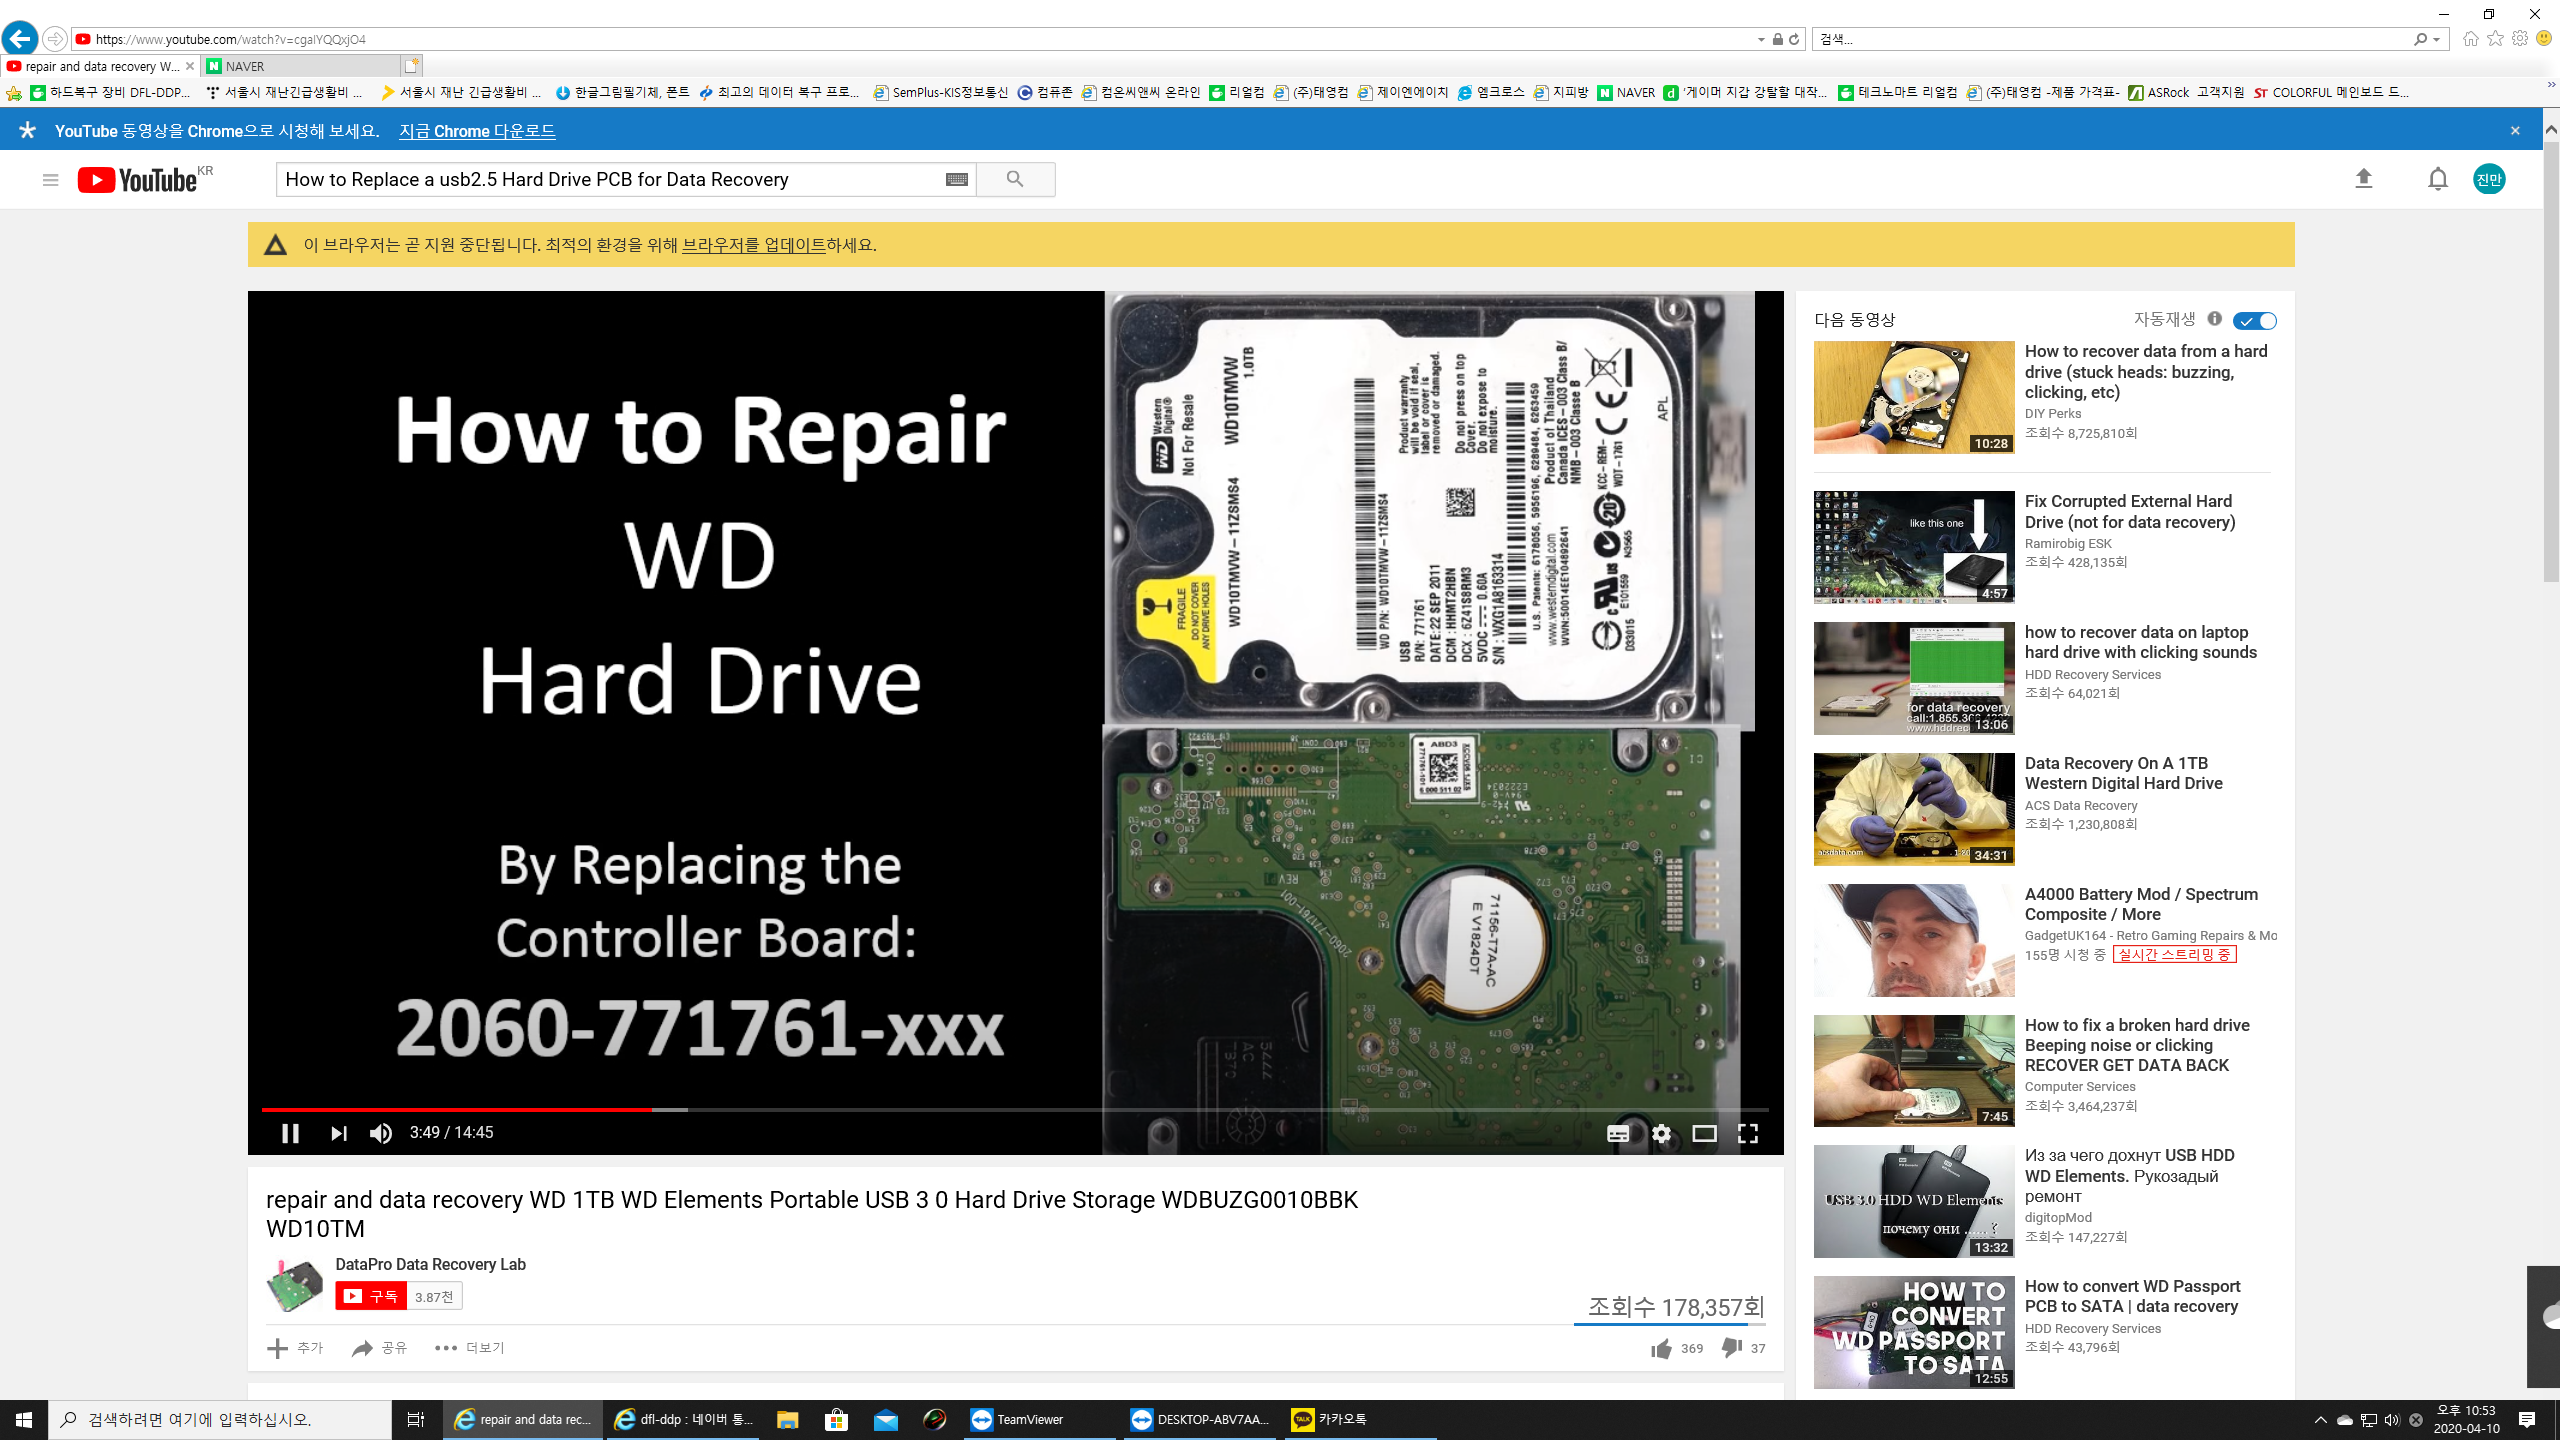Viewport: 2560px width, 1440px height.
Task: Open the Windows Start menu
Action: pyautogui.click(x=24, y=1419)
